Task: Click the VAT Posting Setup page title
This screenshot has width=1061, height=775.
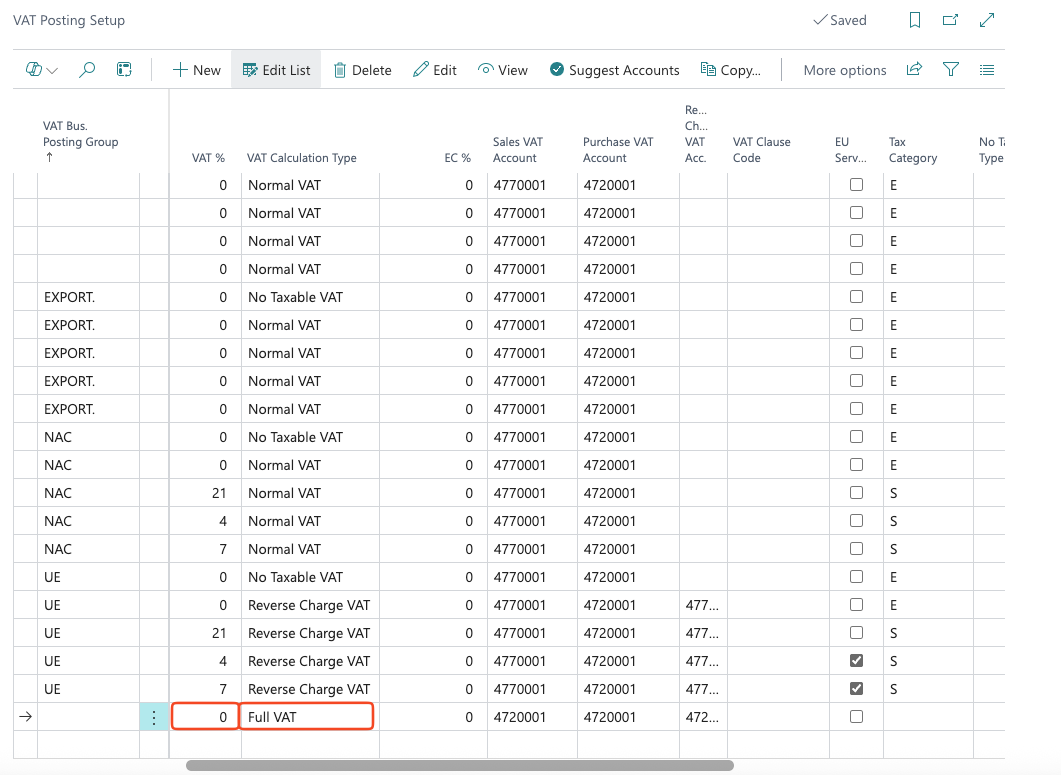Action: click(x=69, y=20)
